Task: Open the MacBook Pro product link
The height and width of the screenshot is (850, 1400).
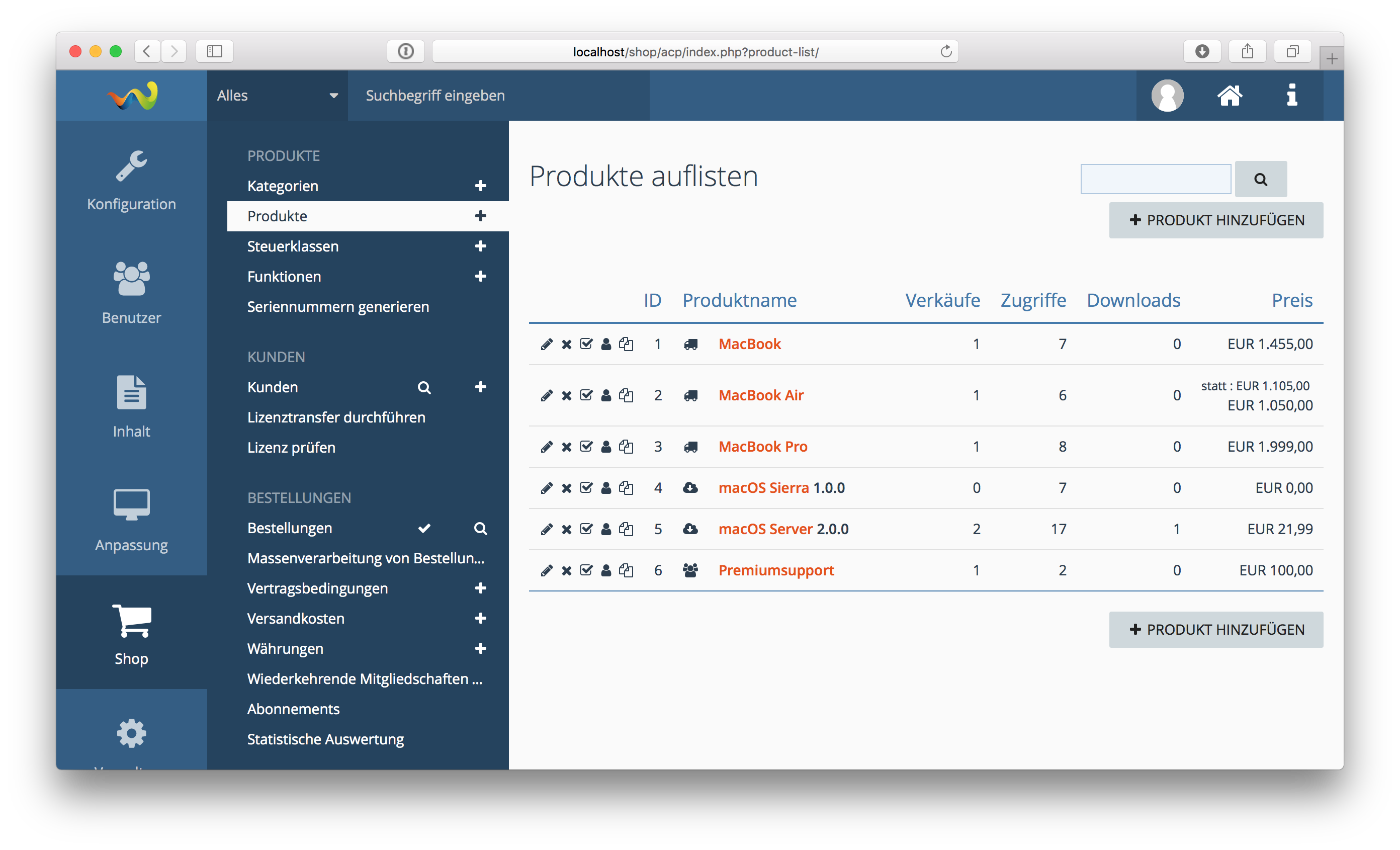Action: pyautogui.click(x=762, y=447)
